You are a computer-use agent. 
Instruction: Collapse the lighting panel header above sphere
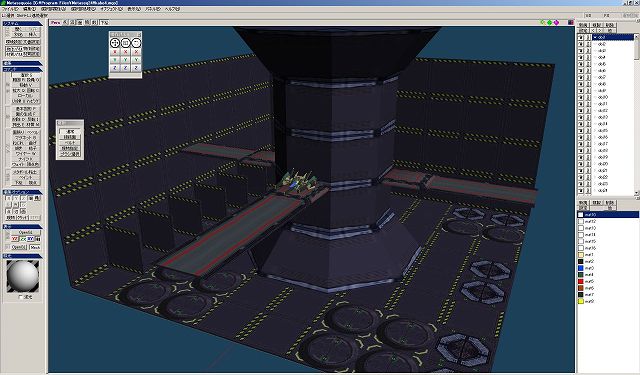click(22, 256)
